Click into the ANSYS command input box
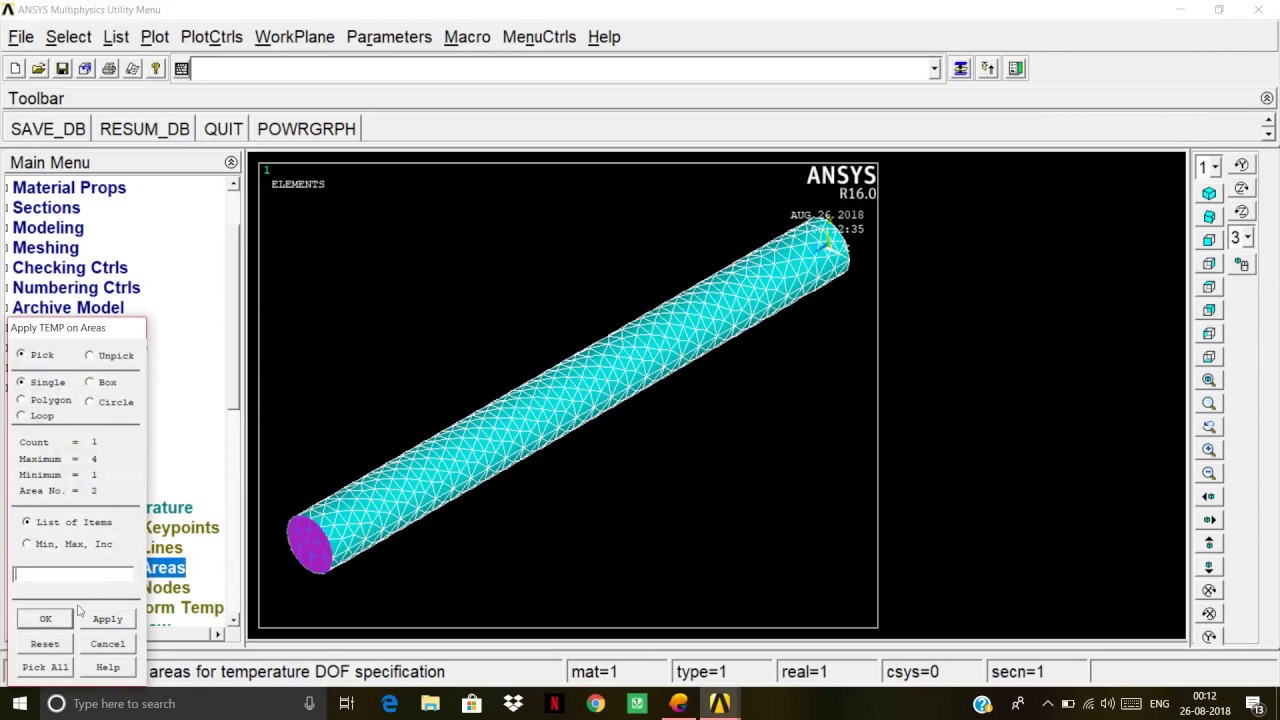 coord(559,68)
